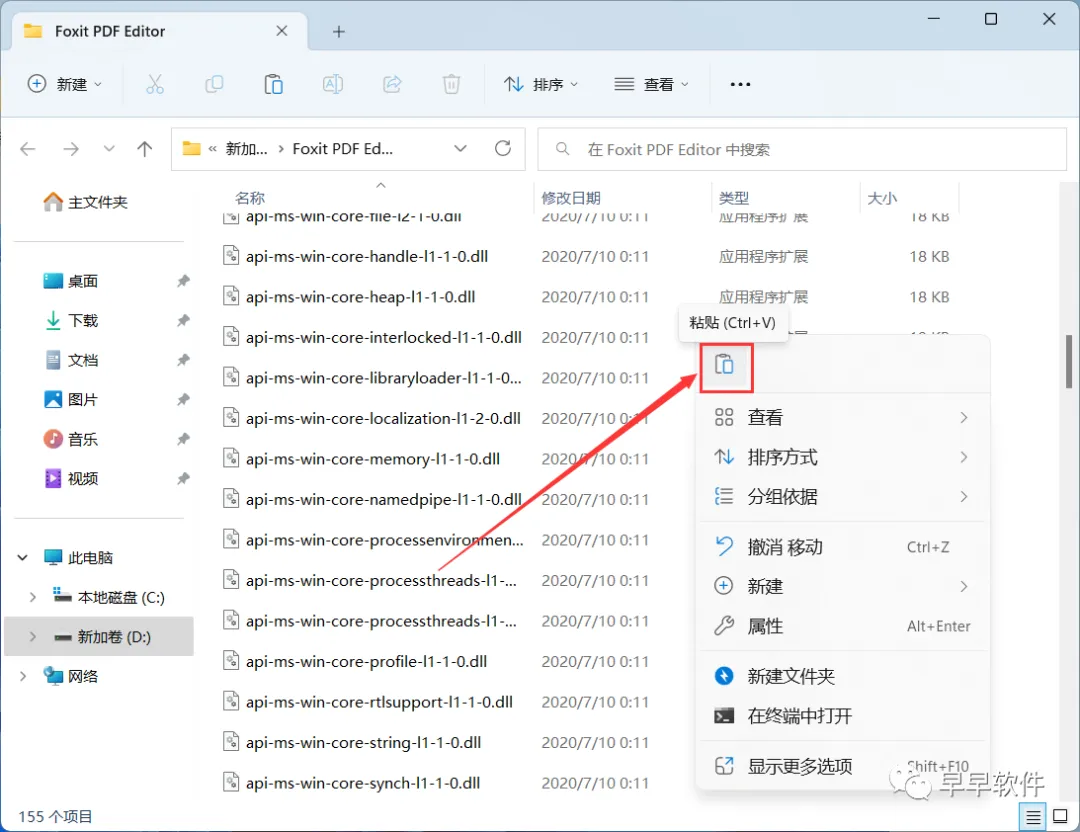Screen dimensions: 1080x832
Task: Add a new tab with plus icon
Action: click(338, 32)
